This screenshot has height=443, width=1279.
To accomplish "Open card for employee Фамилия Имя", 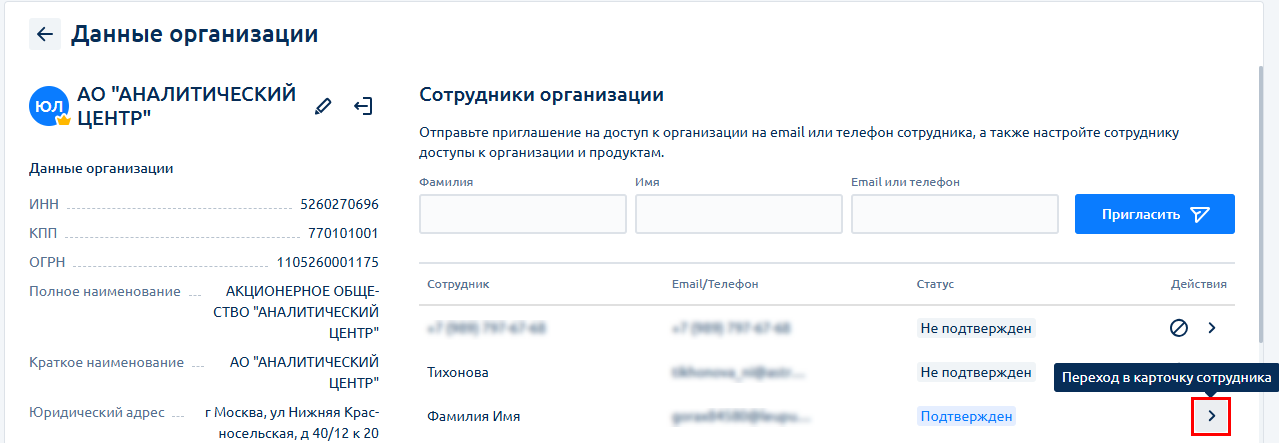I will point(1211,416).
